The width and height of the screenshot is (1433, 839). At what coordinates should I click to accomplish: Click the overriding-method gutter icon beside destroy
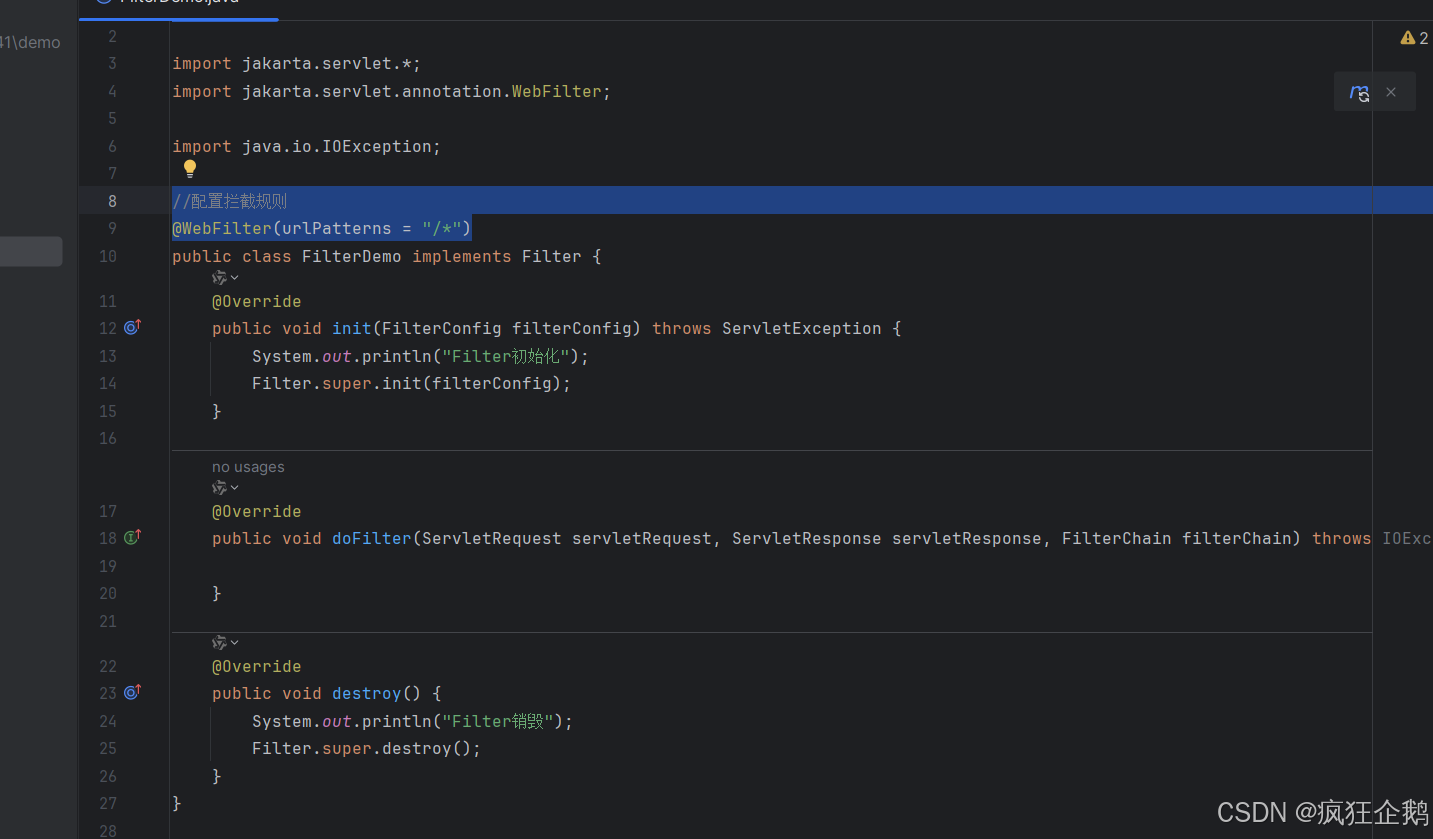[132, 692]
